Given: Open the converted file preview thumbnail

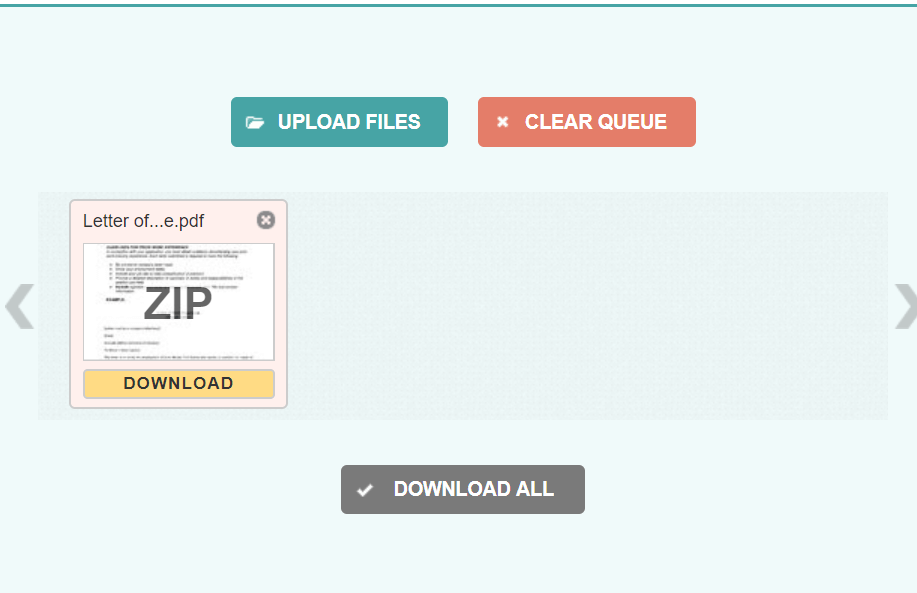Looking at the screenshot, I should click(x=178, y=298).
